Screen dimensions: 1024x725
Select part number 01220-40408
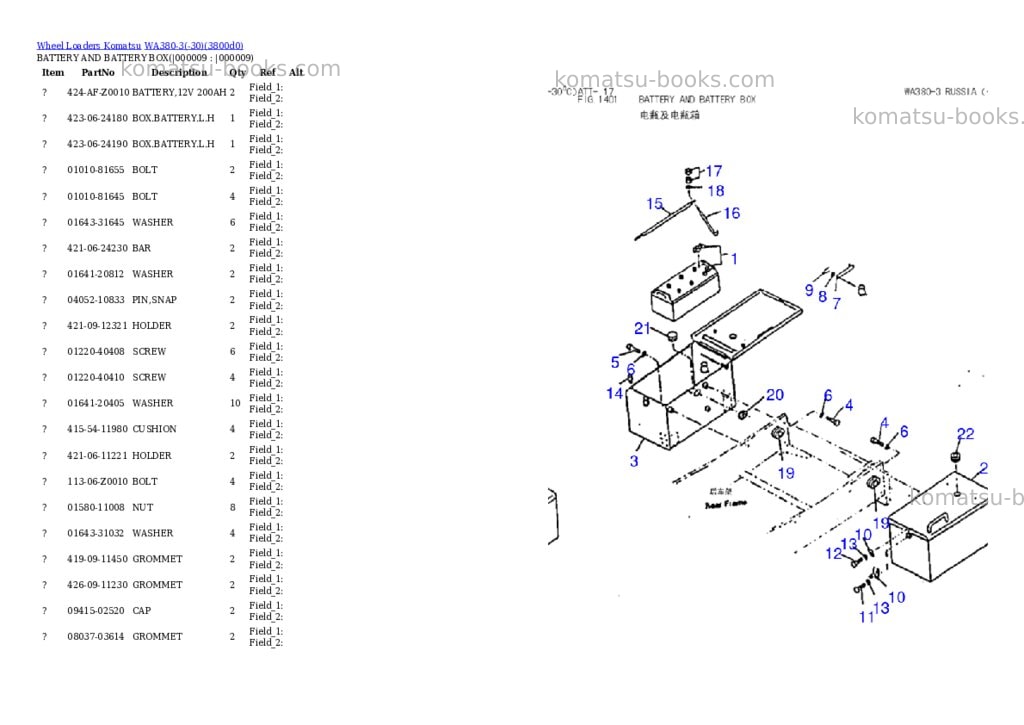click(x=95, y=351)
